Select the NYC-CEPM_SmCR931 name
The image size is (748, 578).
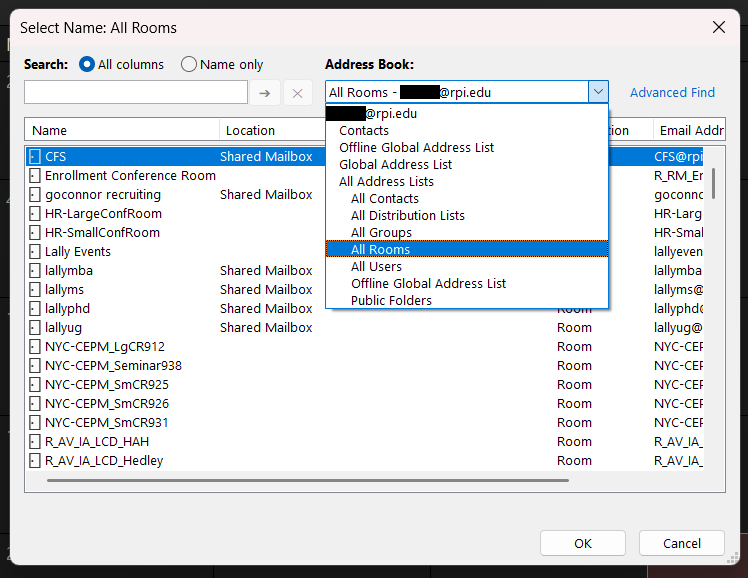[106, 423]
